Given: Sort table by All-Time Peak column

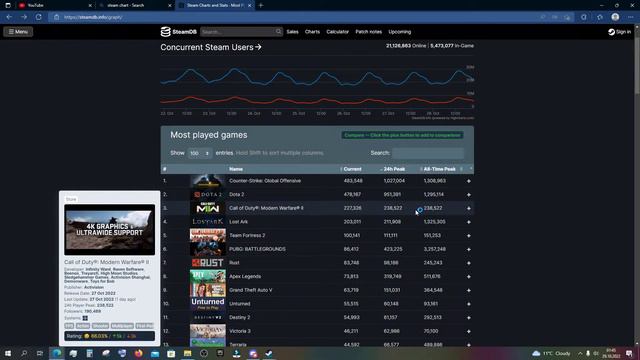Looking at the screenshot, I should click(x=440, y=169).
